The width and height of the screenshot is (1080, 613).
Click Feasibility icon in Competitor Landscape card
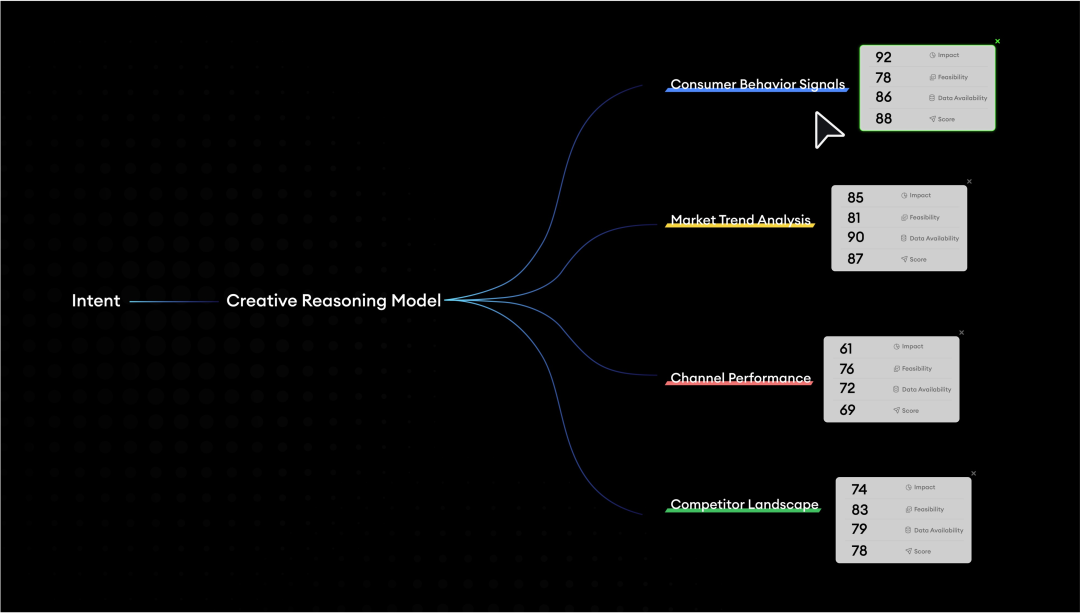[908, 509]
